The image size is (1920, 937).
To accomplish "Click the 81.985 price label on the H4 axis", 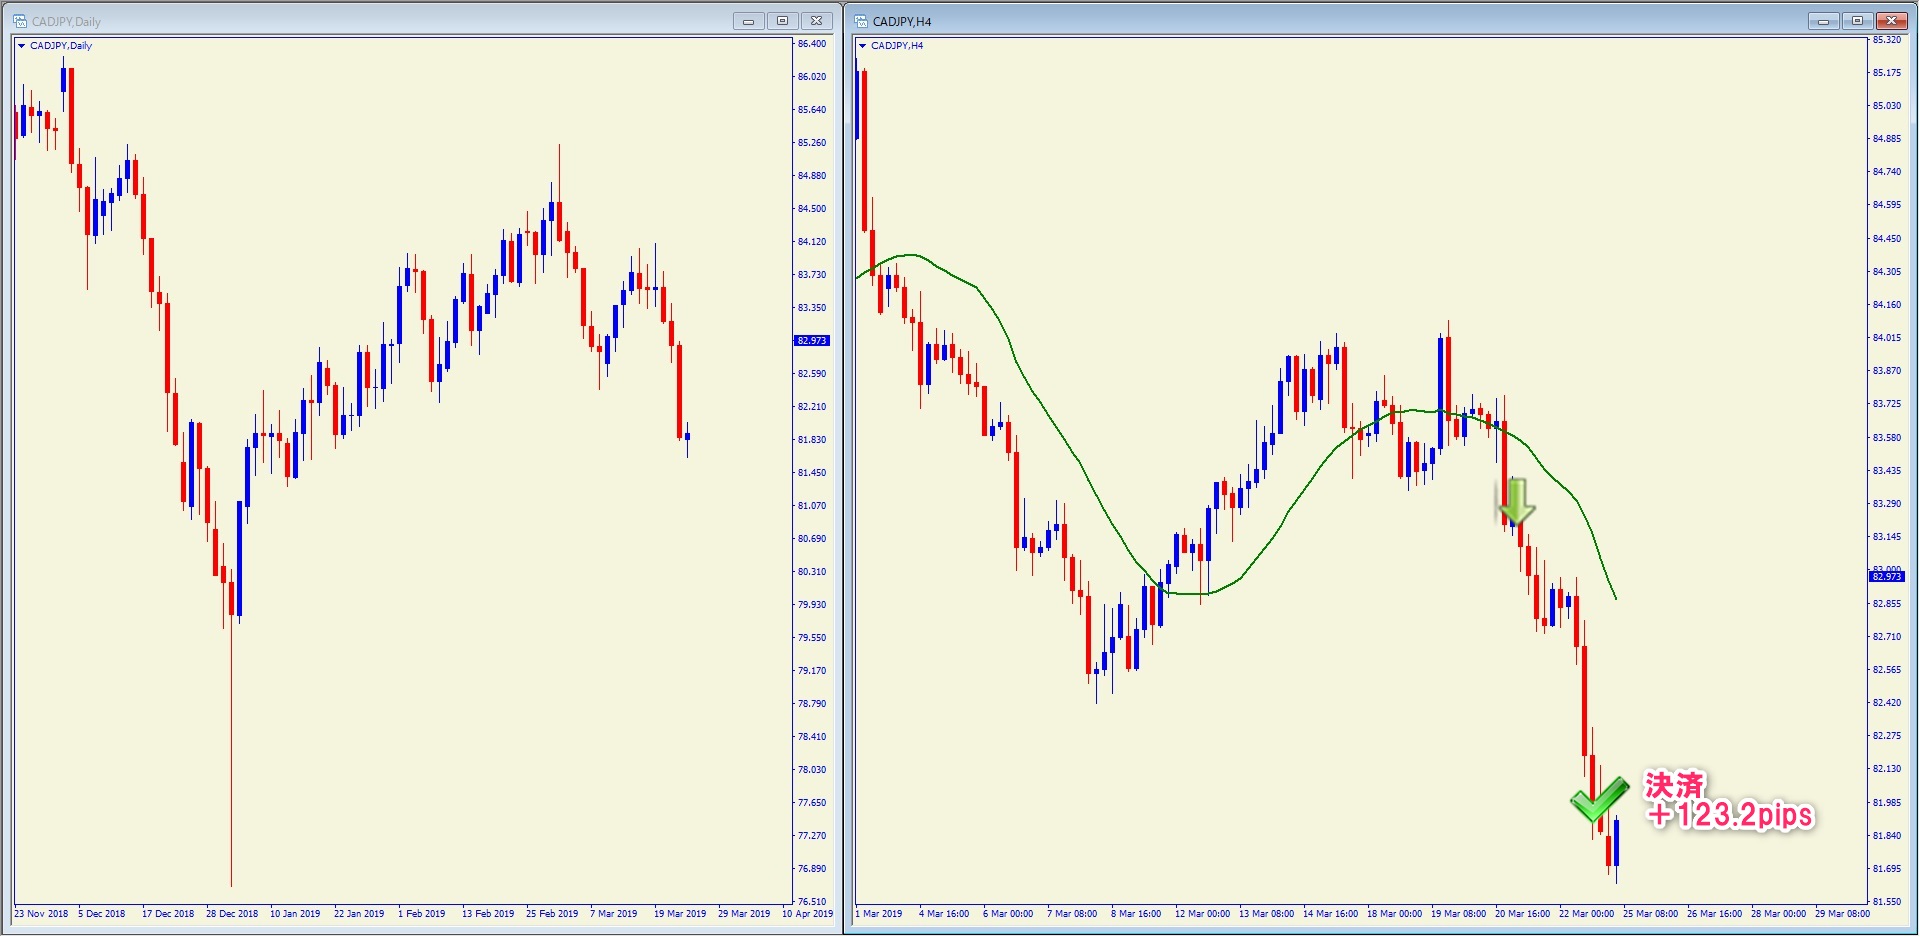I will click(x=1887, y=803).
